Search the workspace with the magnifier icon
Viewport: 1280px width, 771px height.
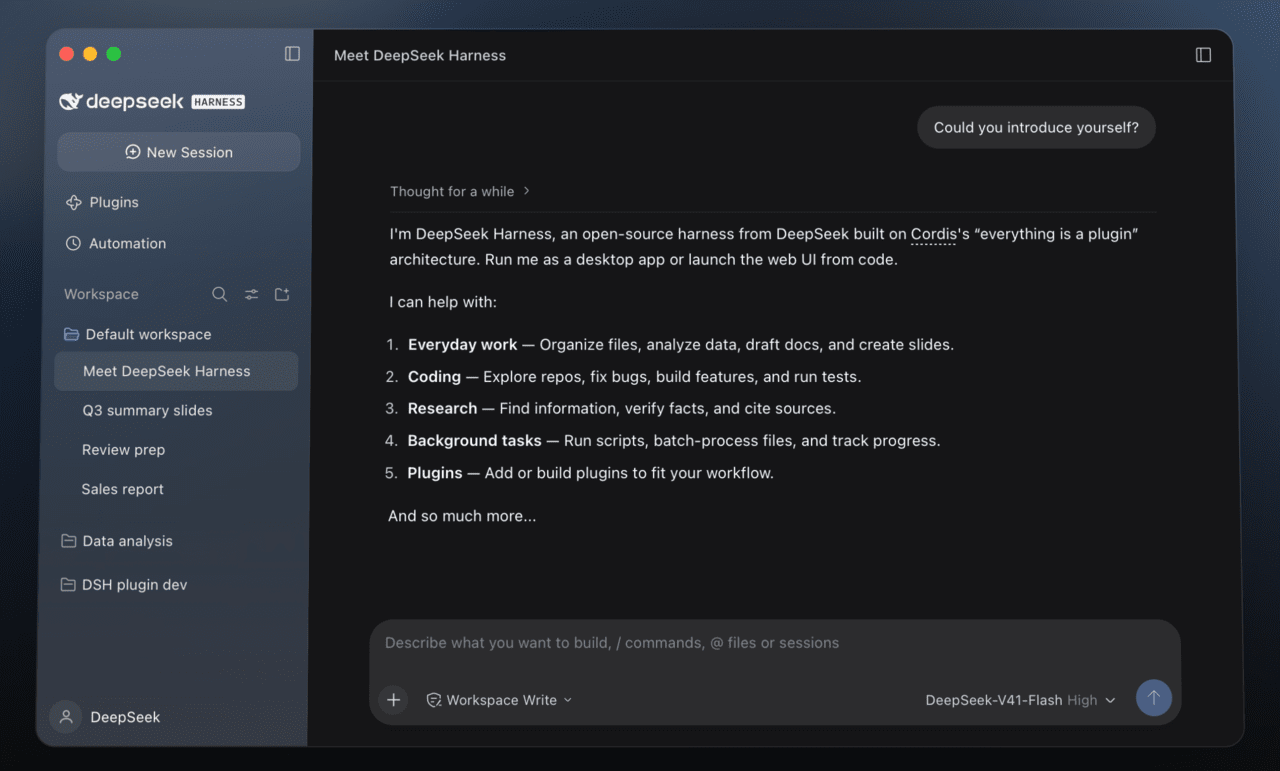220,294
